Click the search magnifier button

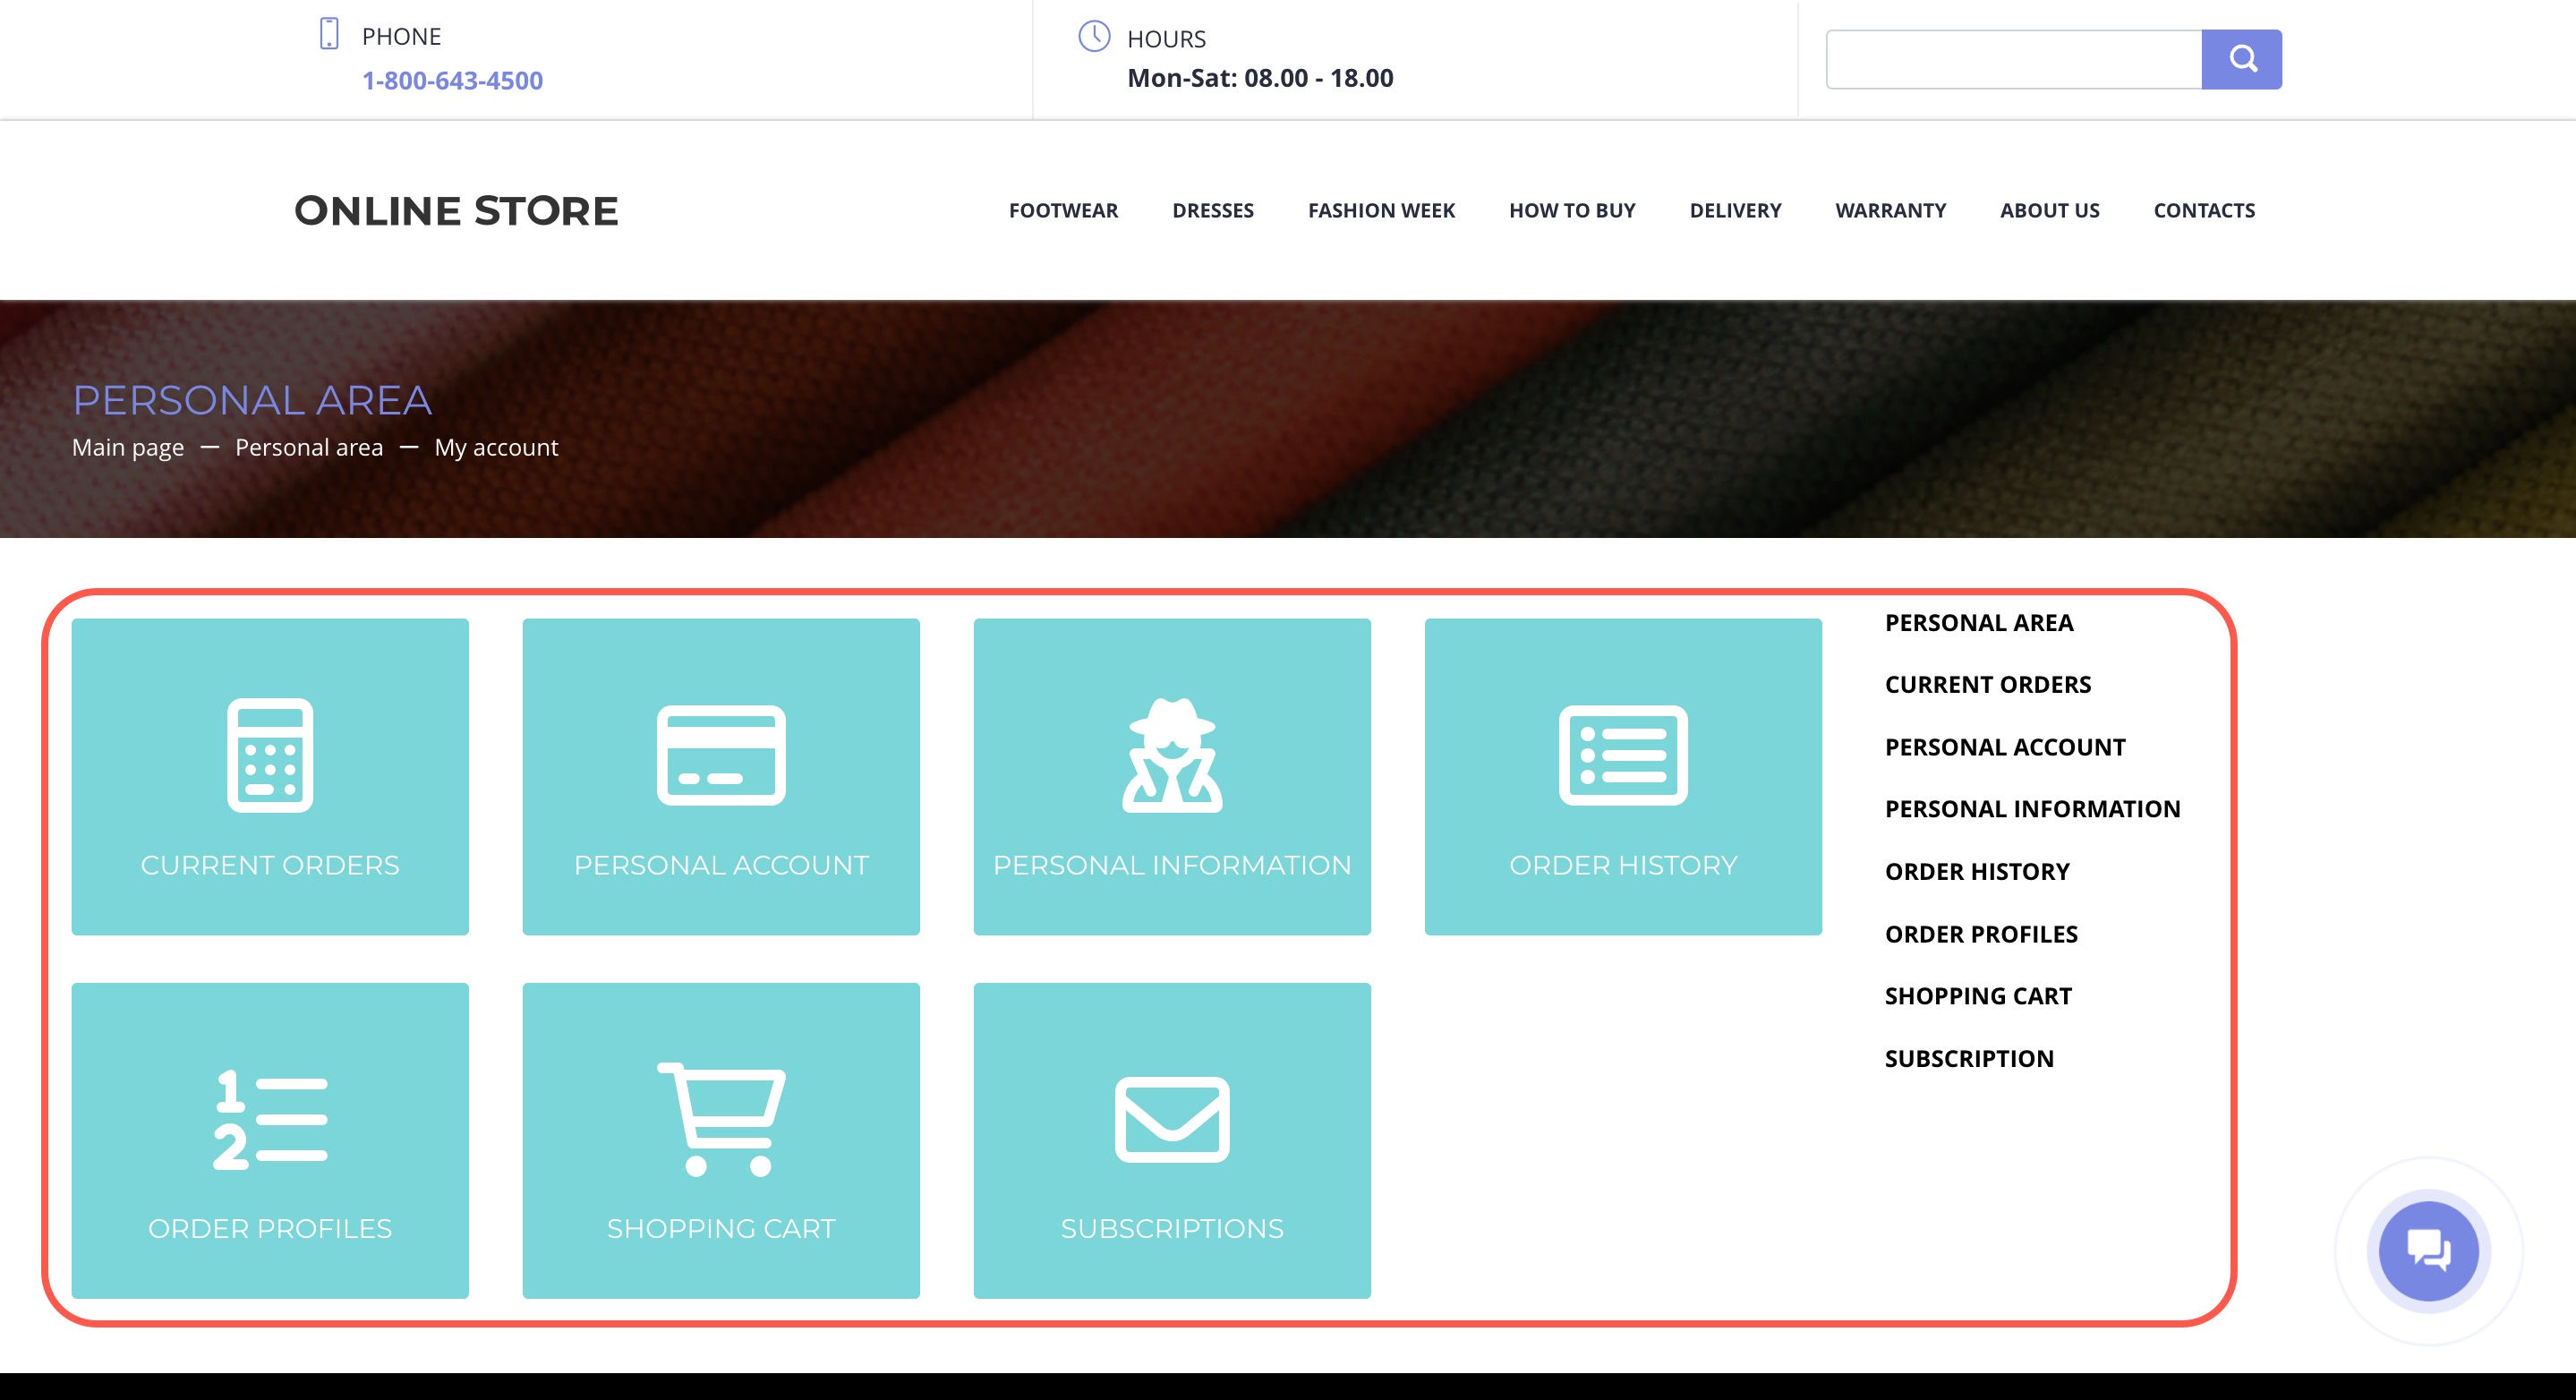tap(2241, 59)
